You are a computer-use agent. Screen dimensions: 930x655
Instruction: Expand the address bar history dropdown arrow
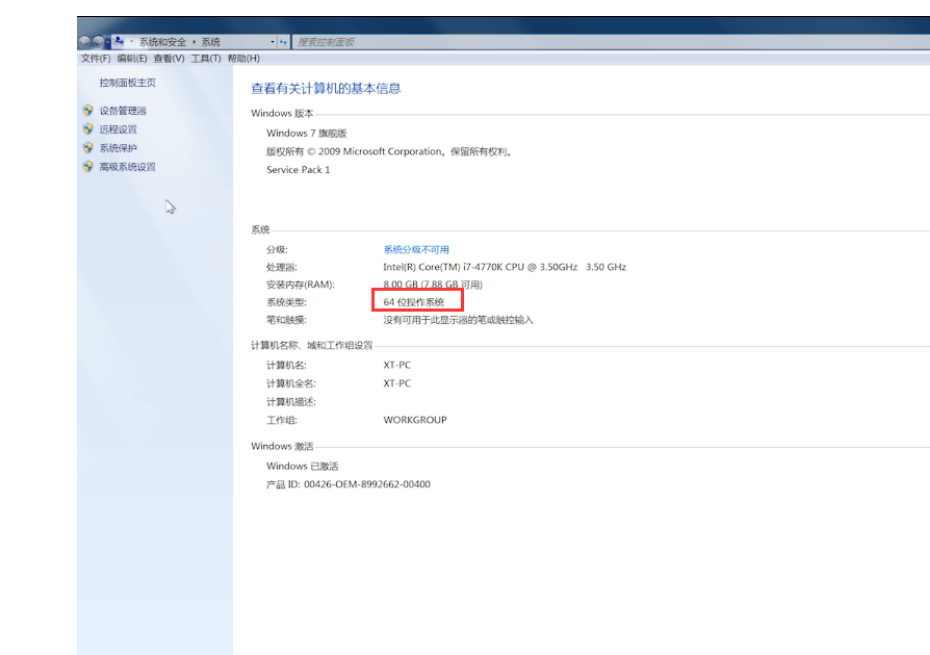point(272,42)
